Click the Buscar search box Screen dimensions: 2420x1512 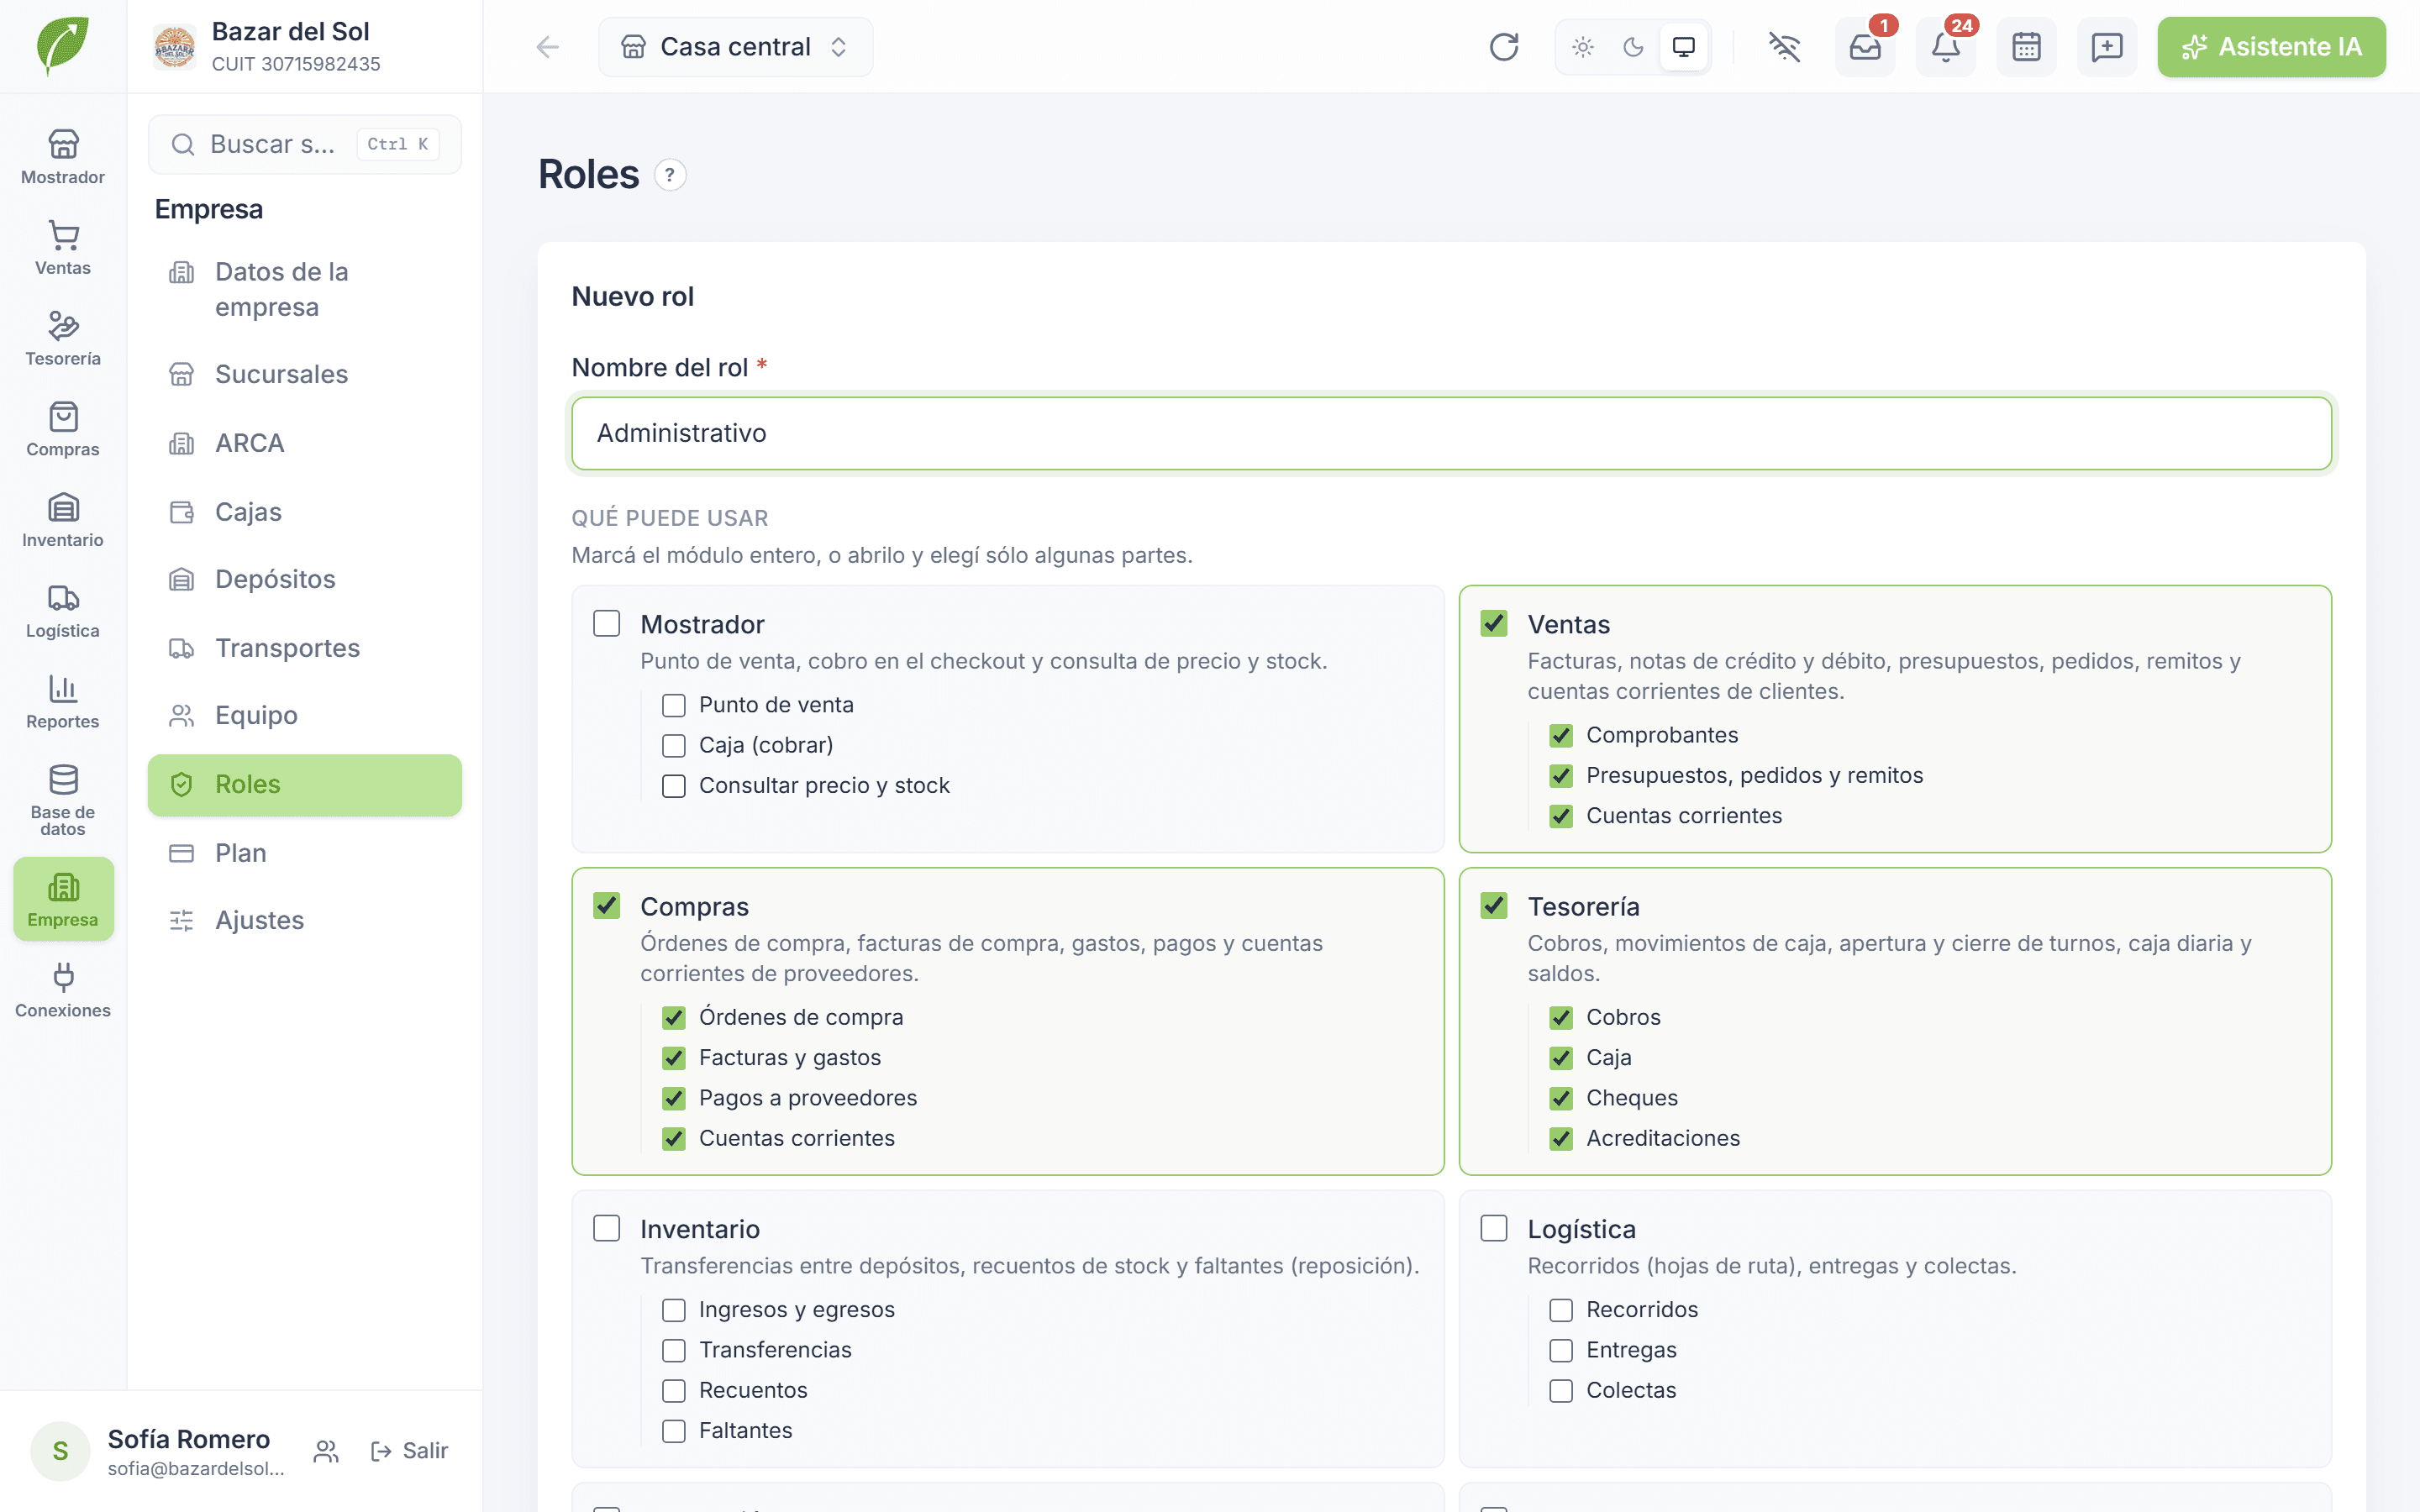click(x=305, y=144)
